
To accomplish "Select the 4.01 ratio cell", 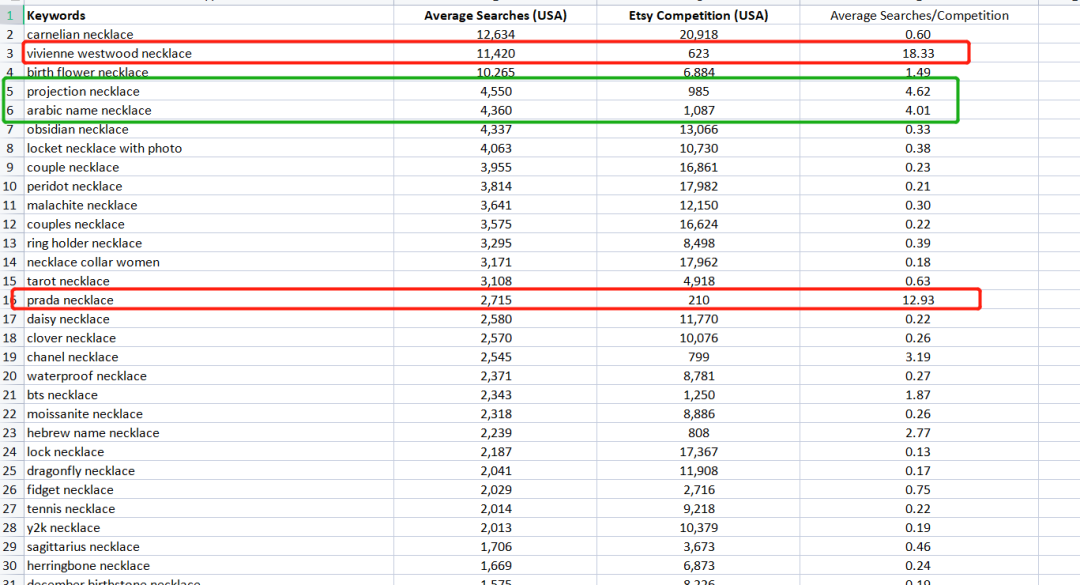I will click(919, 110).
